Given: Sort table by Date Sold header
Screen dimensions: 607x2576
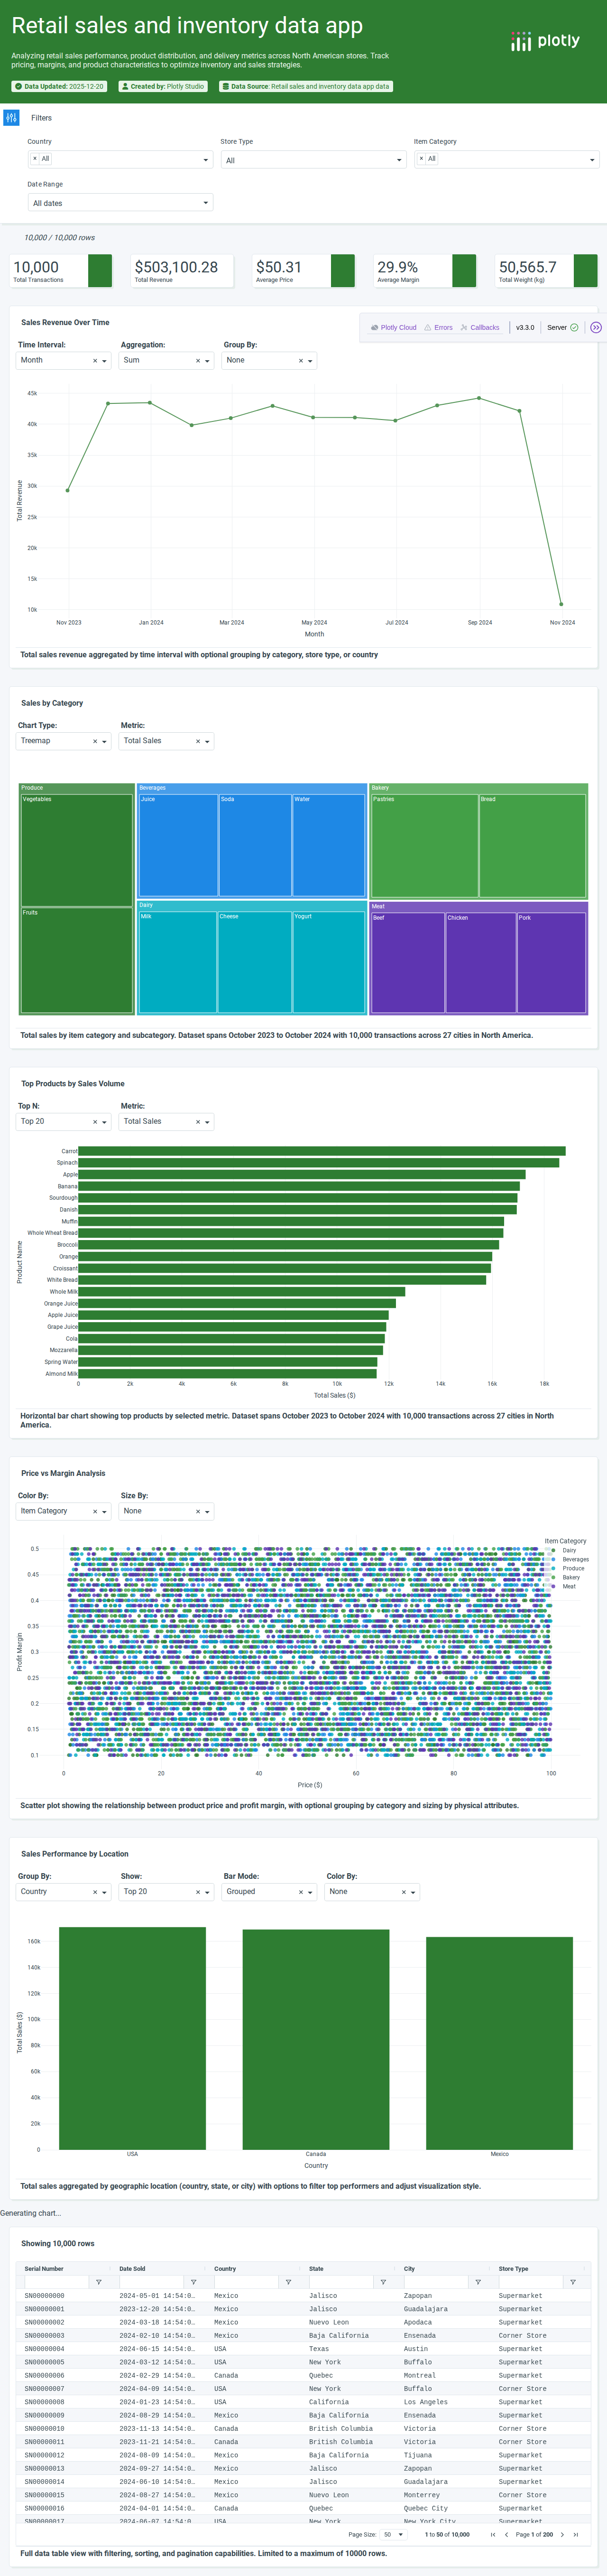Looking at the screenshot, I should point(132,2269).
